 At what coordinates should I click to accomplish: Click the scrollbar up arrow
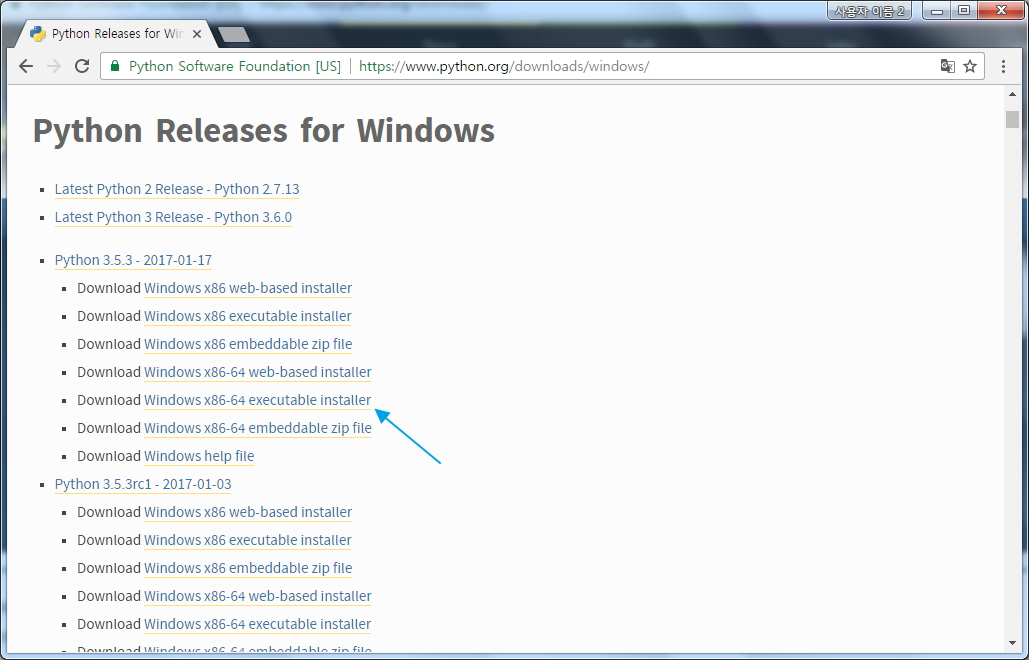tap(1013, 94)
